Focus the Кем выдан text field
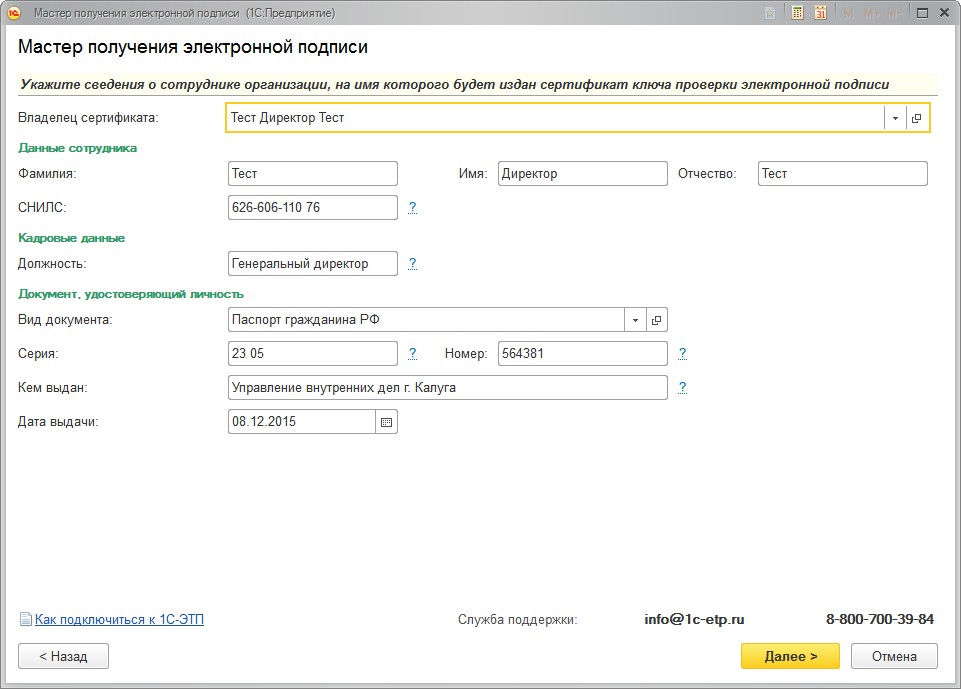The image size is (961, 689). (447, 388)
